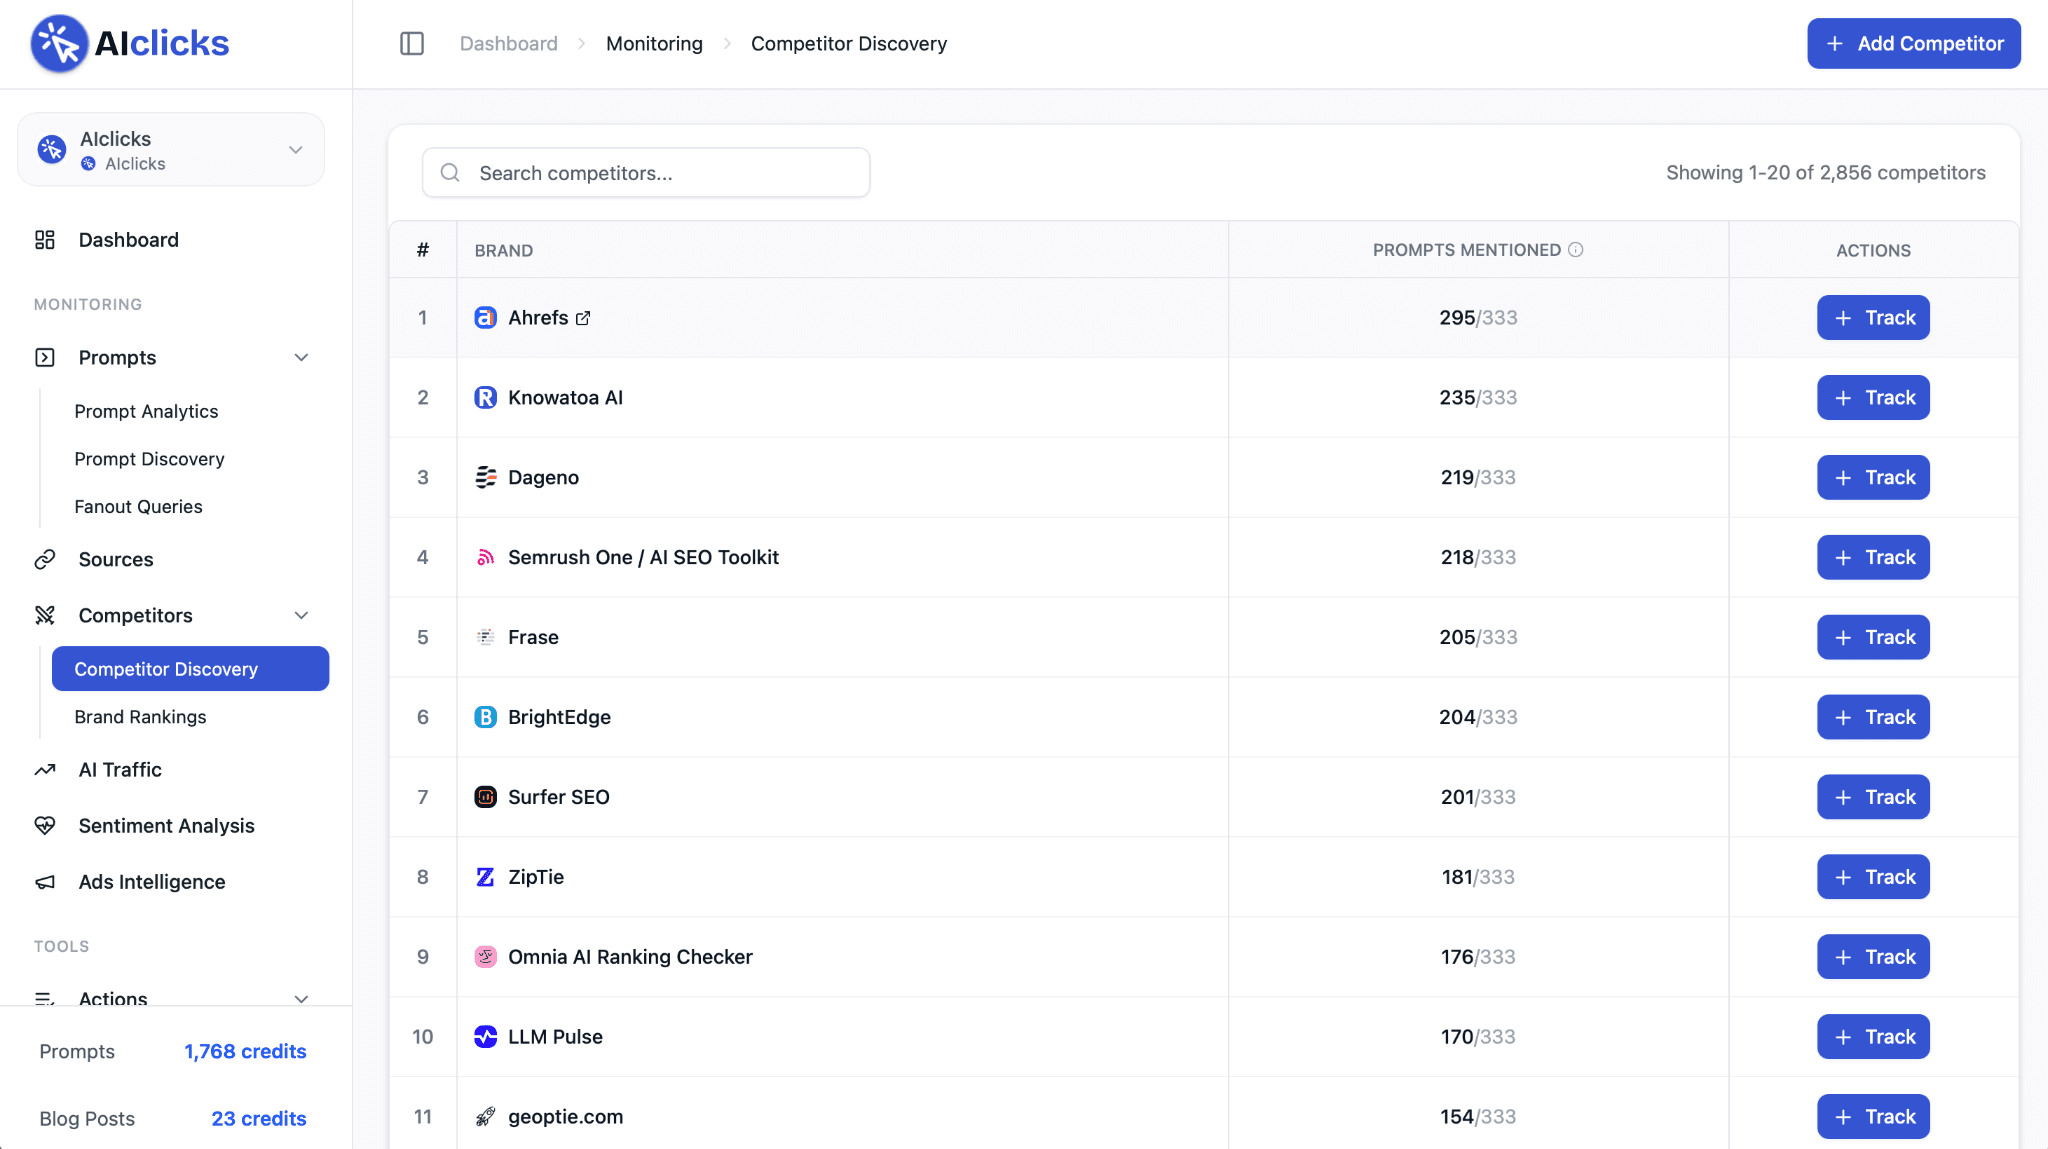
Task: Track the Frase competitor
Action: click(x=1873, y=637)
